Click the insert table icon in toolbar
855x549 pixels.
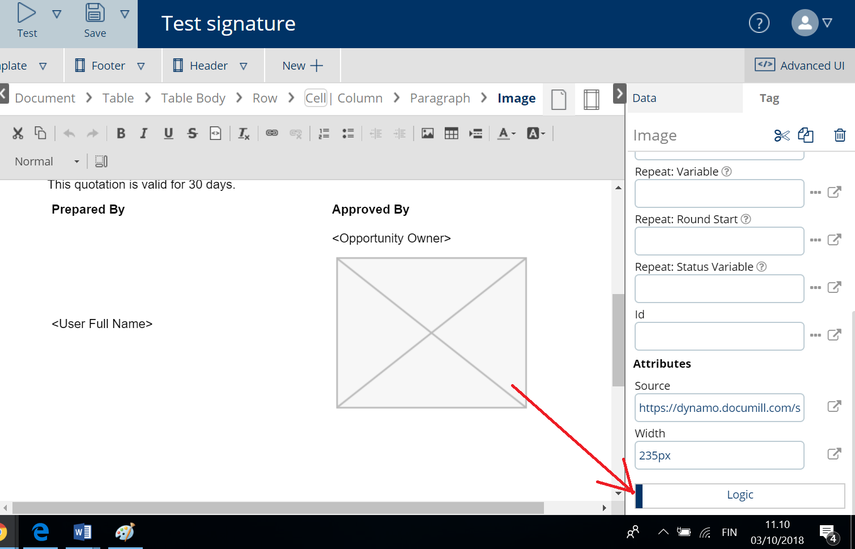pyautogui.click(x=451, y=133)
